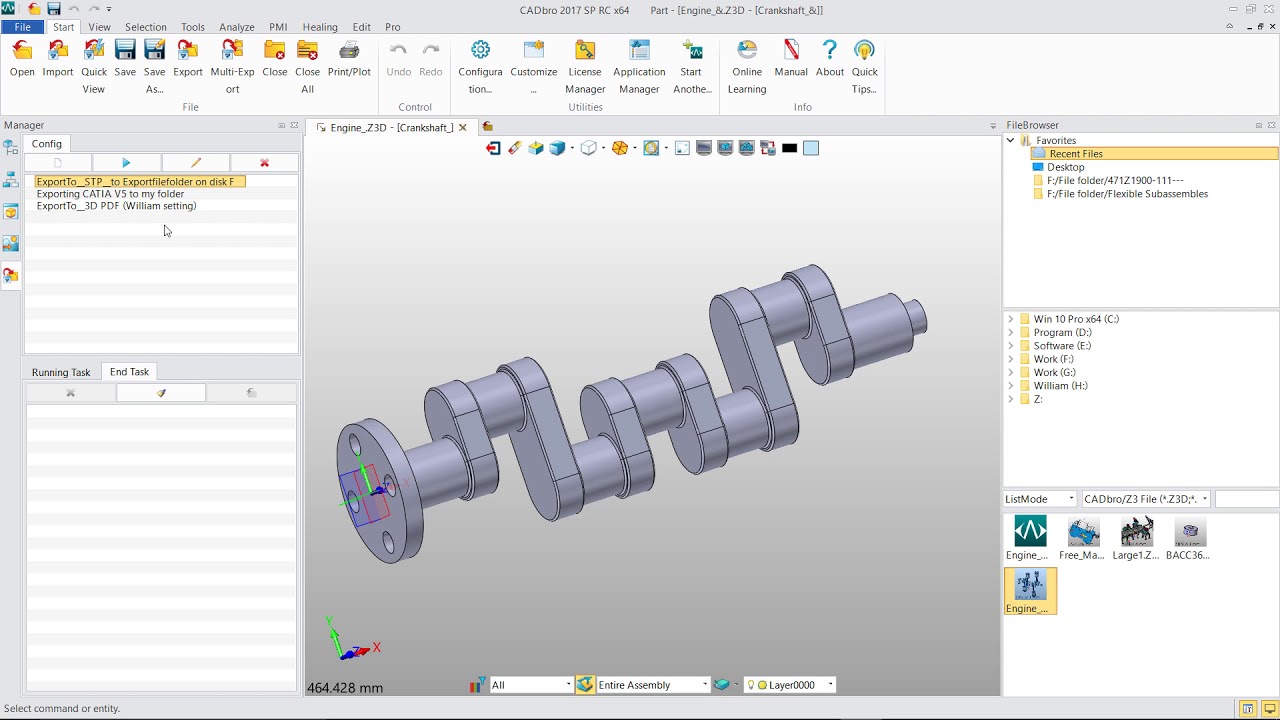The height and width of the screenshot is (720, 1280).
Task: Open the Analyze ribbon tab
Action: point(237,27)
